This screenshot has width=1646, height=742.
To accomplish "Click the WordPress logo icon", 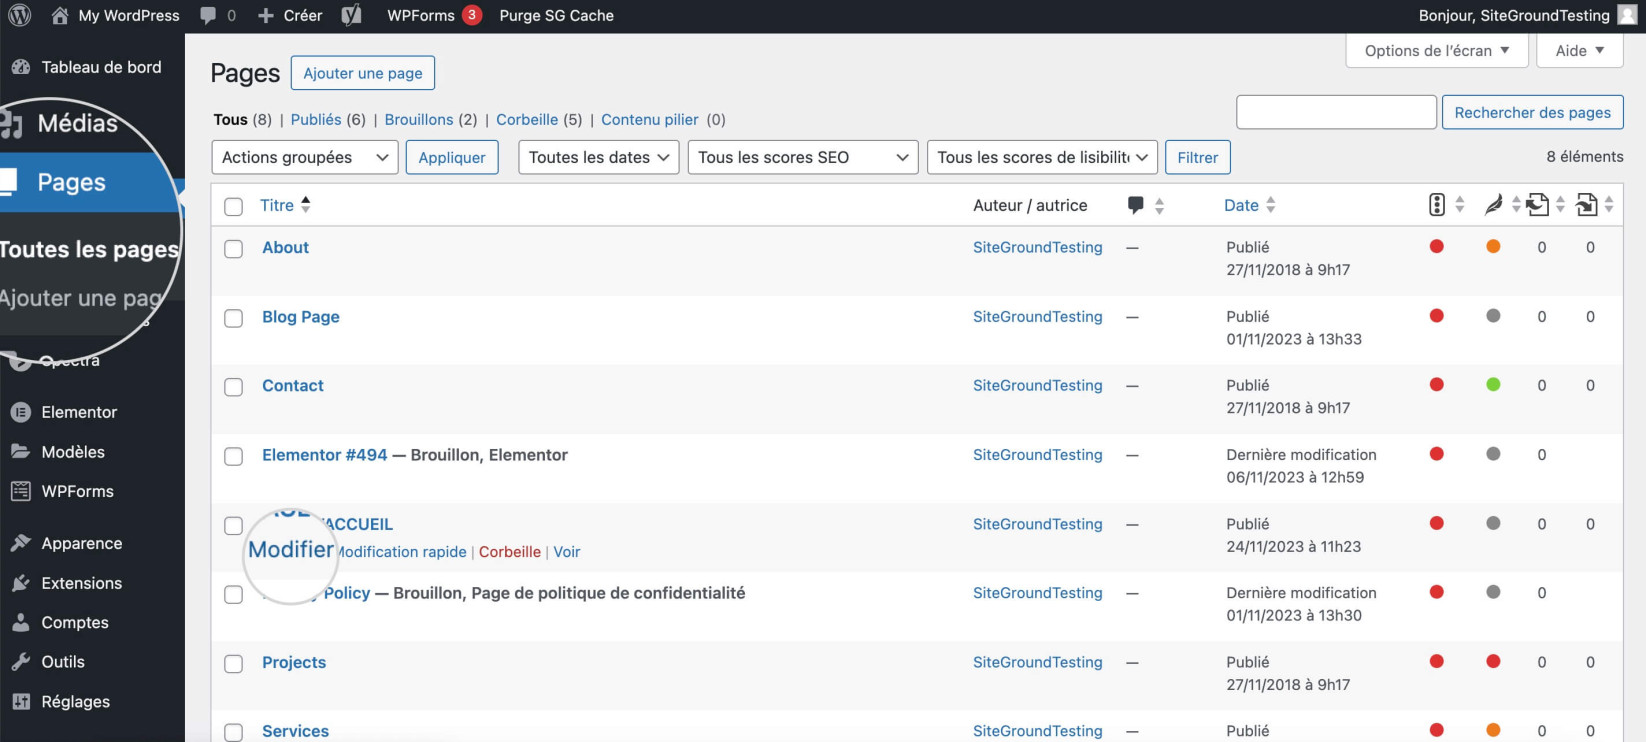I will 20,15.
